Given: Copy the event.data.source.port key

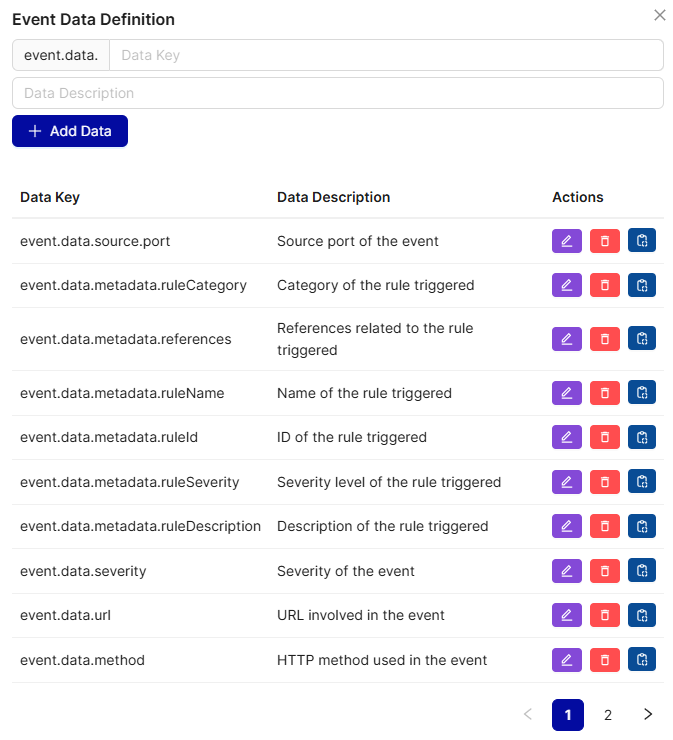Looking at the screenshot, I should 642,241.
